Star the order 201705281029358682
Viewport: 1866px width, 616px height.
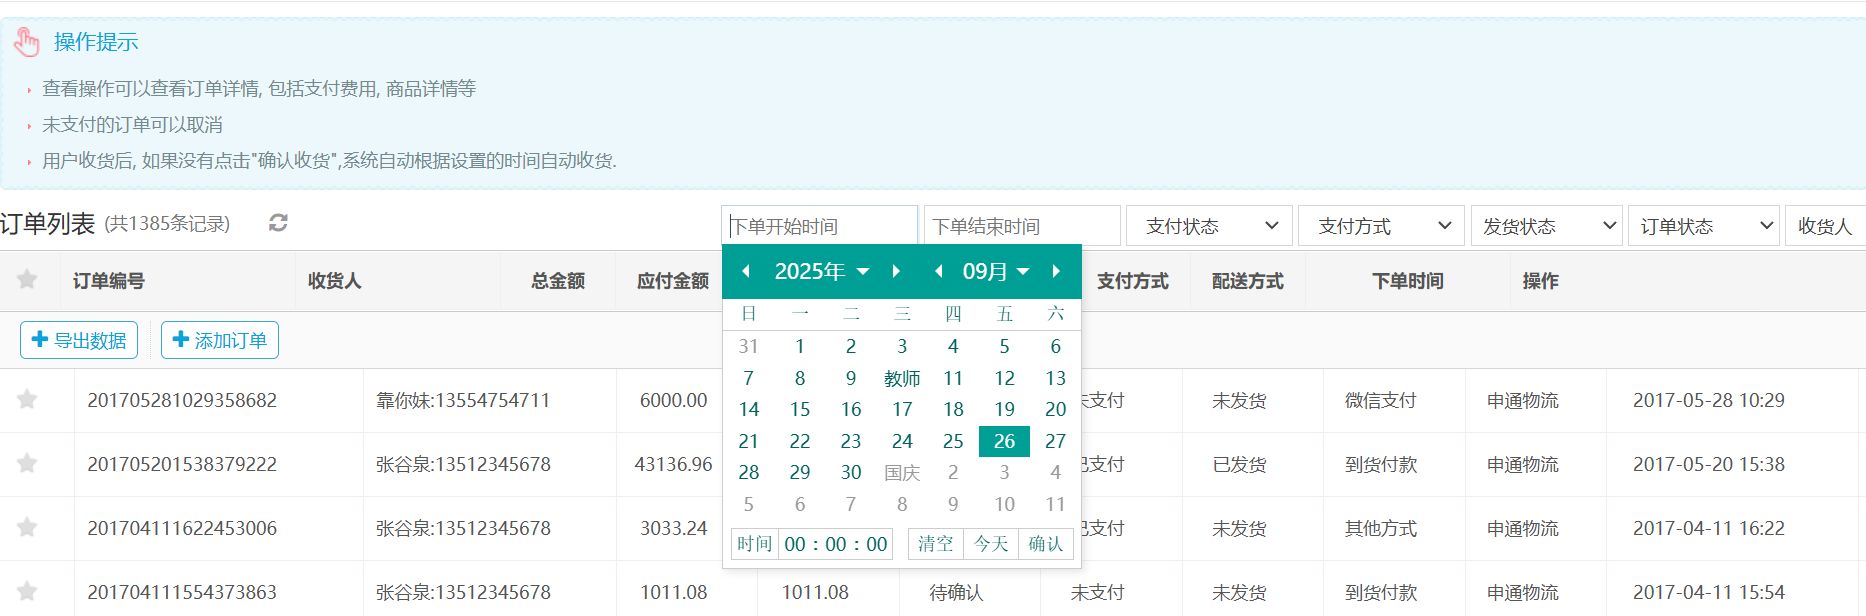coord(27,400)
